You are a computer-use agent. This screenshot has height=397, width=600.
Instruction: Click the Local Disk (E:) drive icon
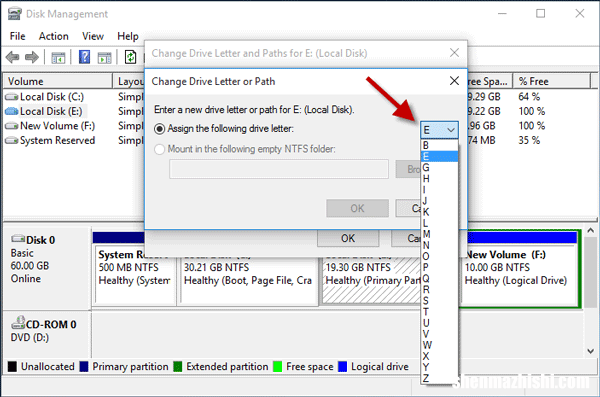(x=11, y=111)
